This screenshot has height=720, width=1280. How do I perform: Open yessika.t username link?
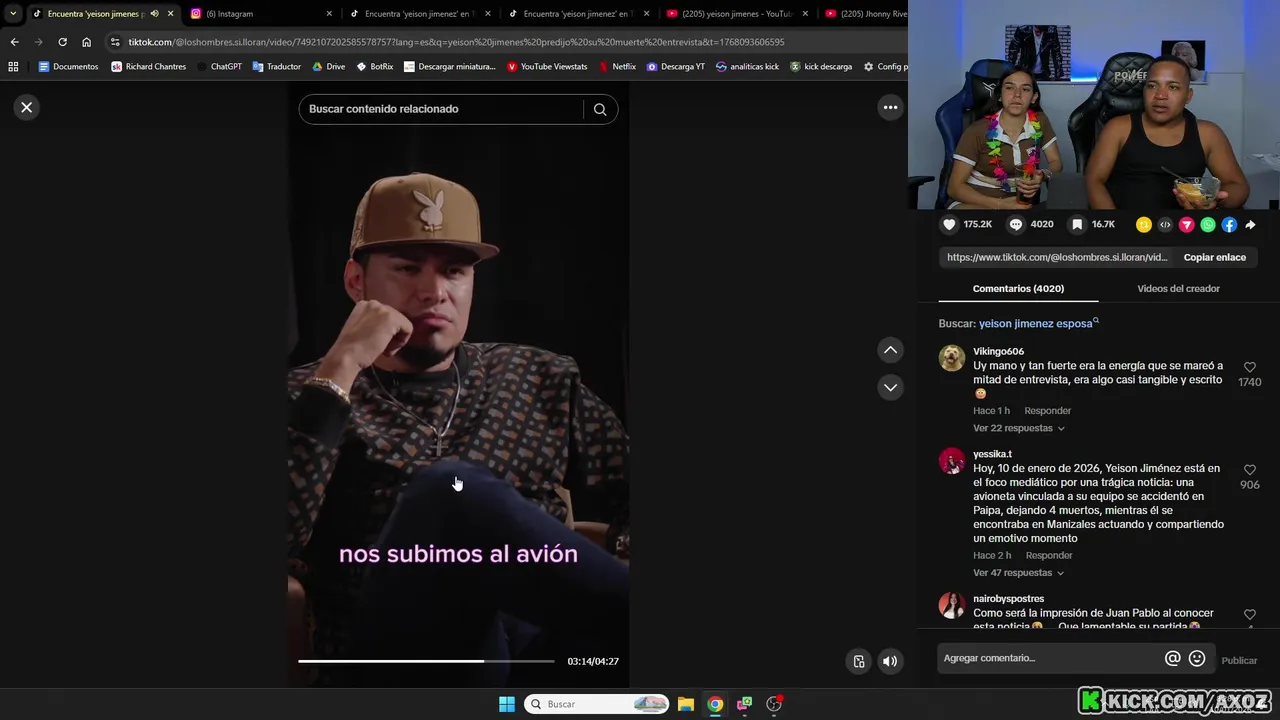(992, 454)
